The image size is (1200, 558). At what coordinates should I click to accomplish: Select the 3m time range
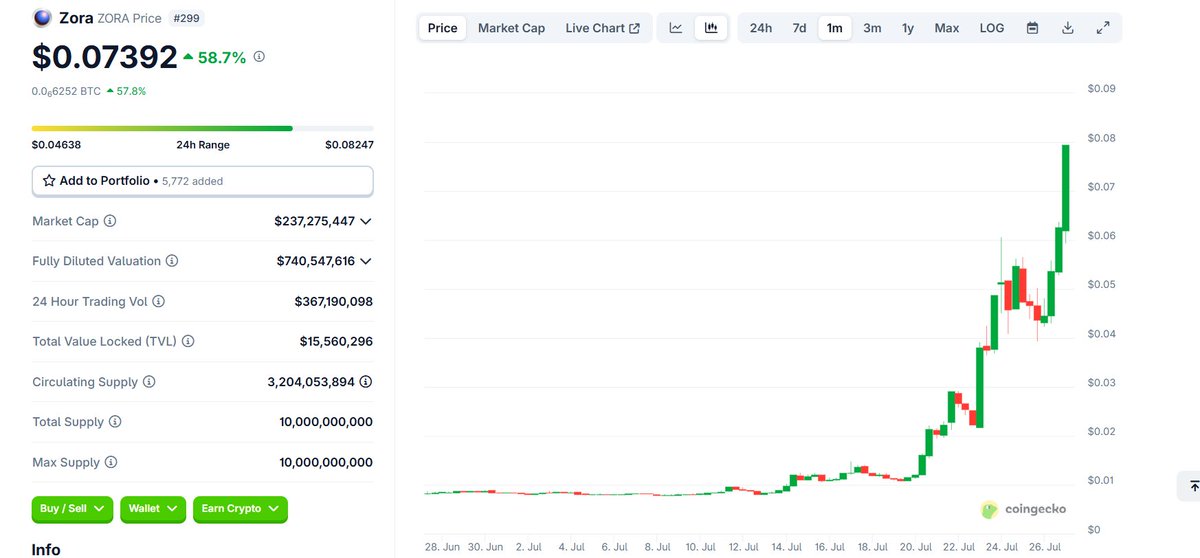pyautogui.click(x=872, y=28)
